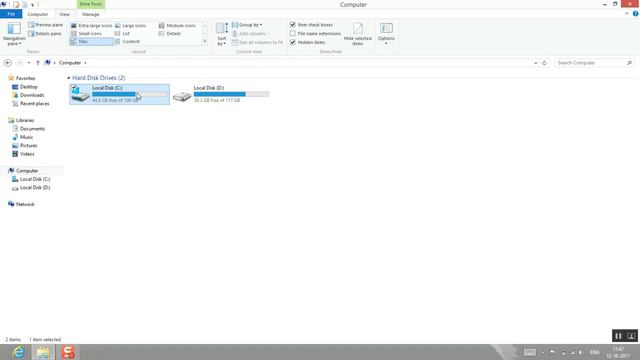Open Network in sidebar

pos(24,204)
